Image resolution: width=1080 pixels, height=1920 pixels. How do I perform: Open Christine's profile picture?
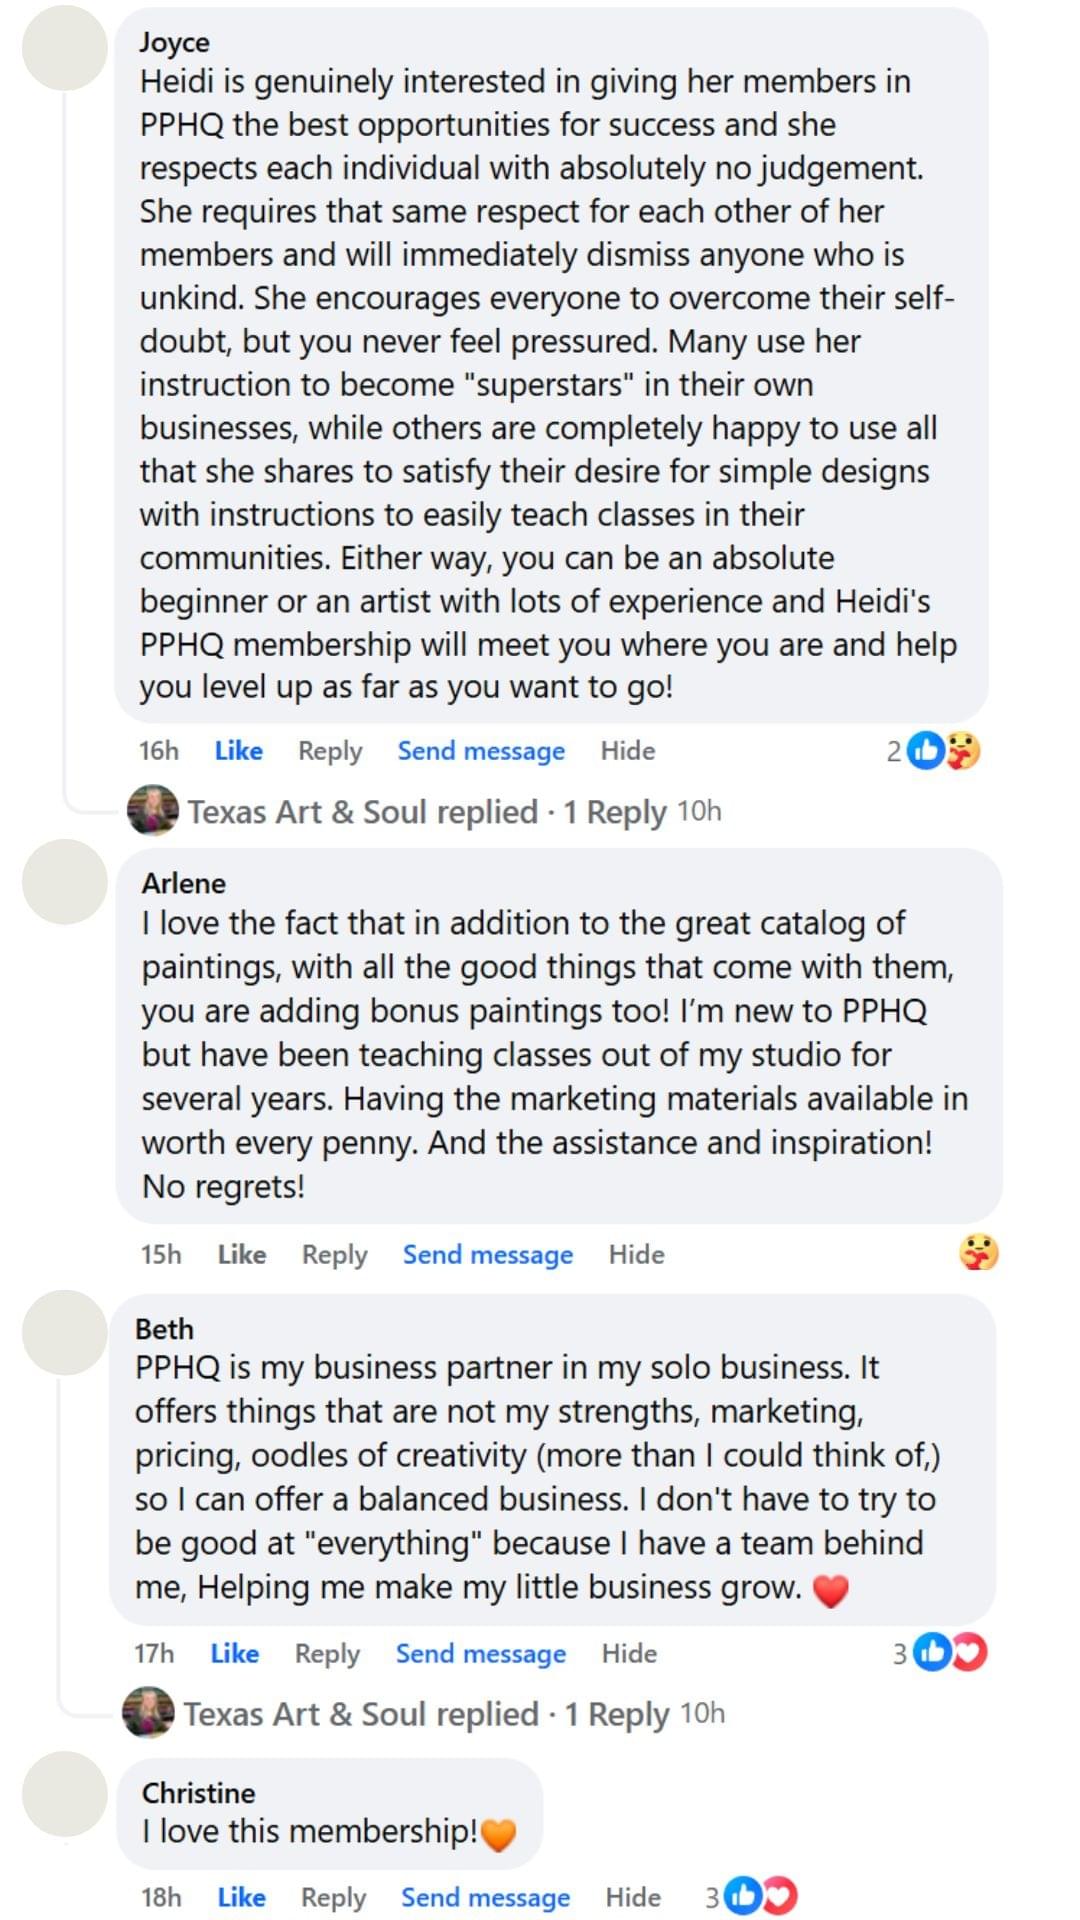pos(65,1794)
